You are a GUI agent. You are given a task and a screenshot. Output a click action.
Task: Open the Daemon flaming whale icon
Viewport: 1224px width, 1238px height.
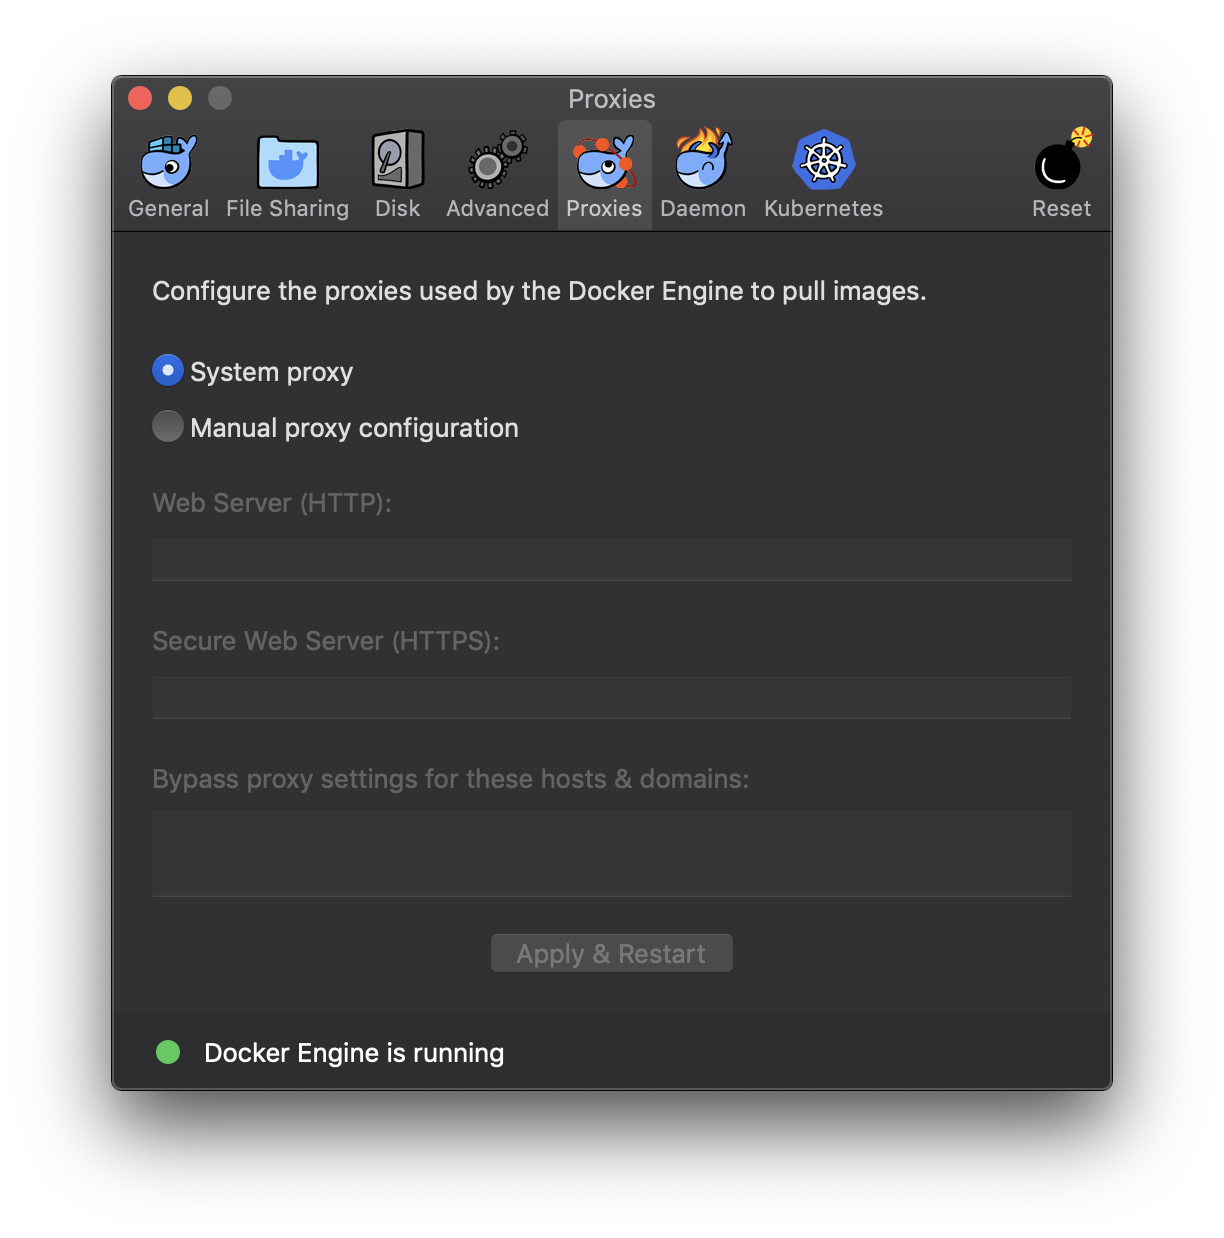pyautogui.click(x=703, y=158)
